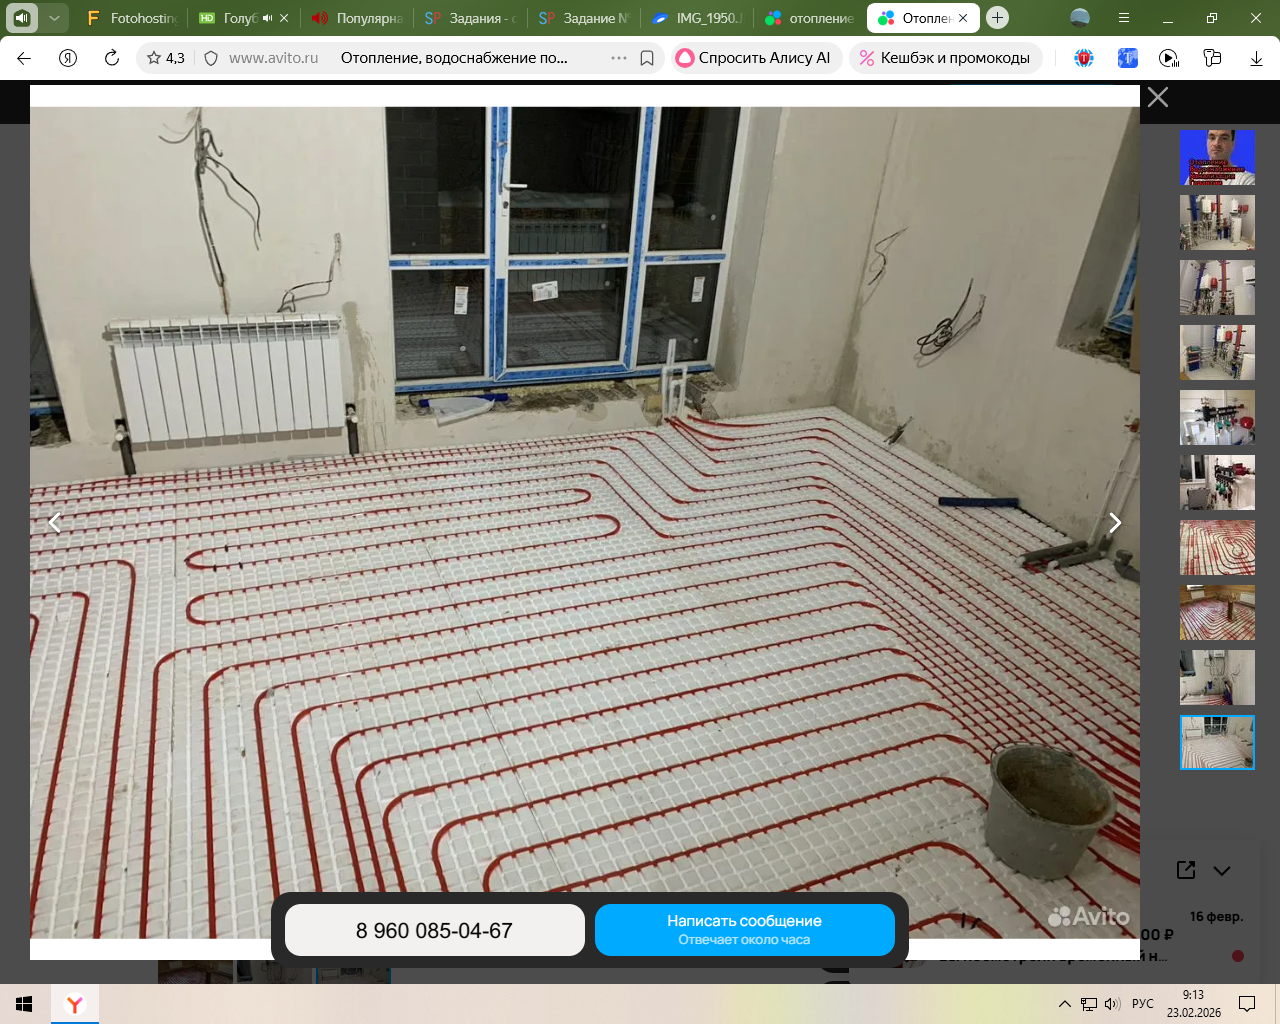Screen dimensions: 1280x1024
Task: Open the share icon below the thumbnails
Action: coord(1186,870)
